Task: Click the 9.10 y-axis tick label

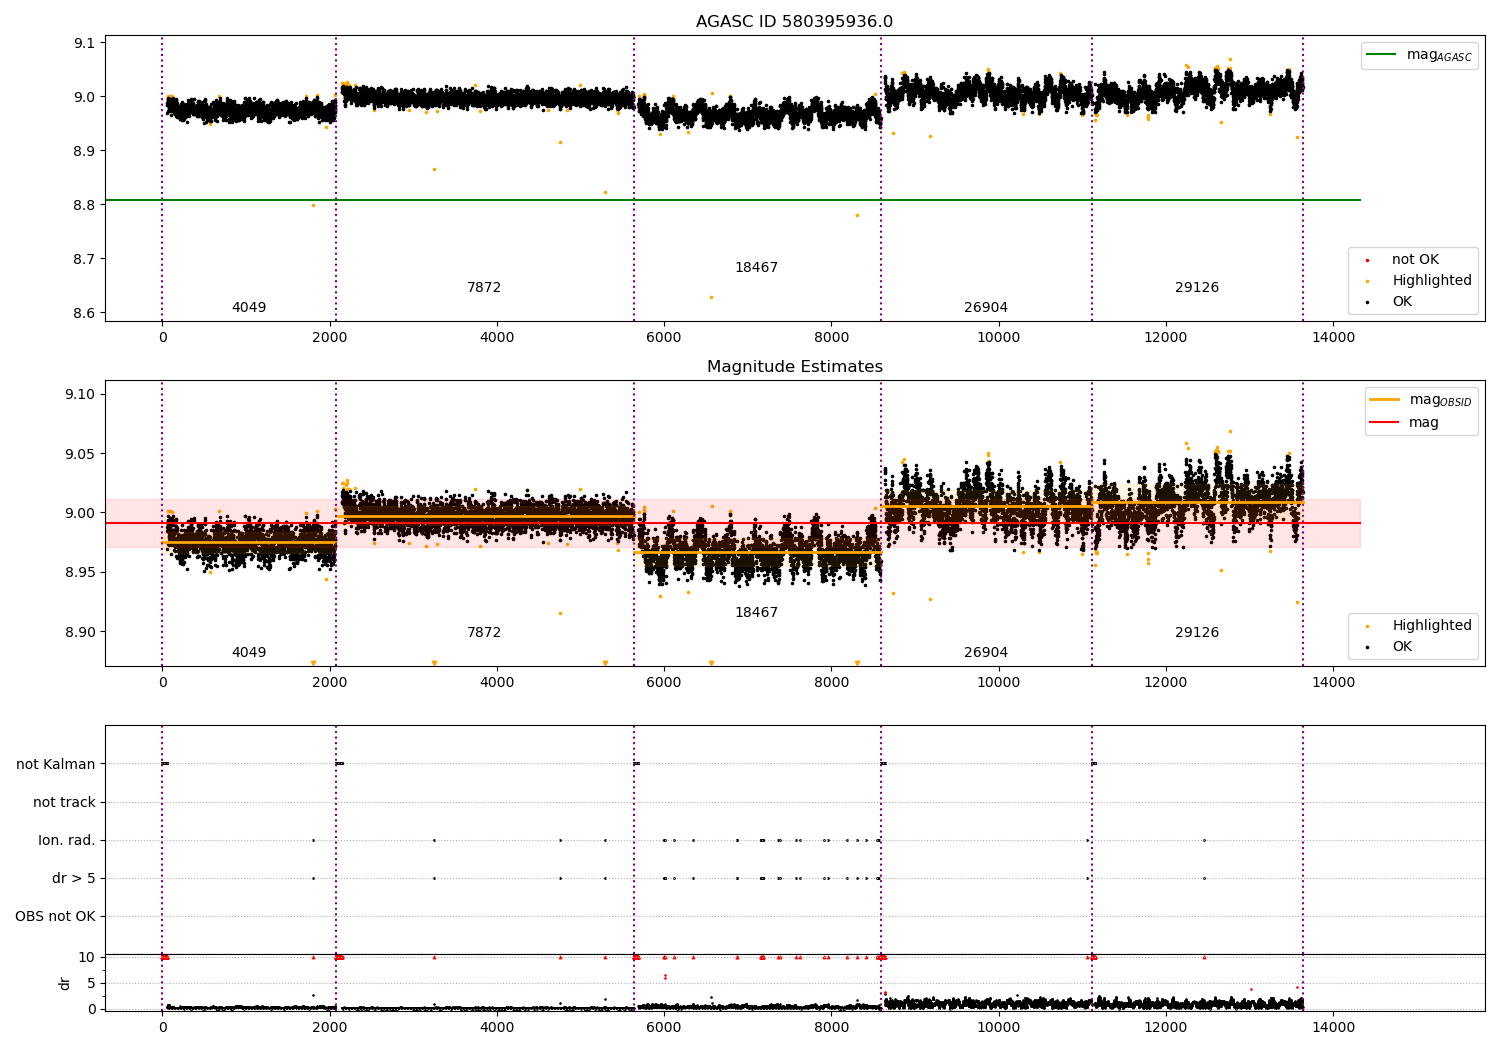Action: [80, 394]
